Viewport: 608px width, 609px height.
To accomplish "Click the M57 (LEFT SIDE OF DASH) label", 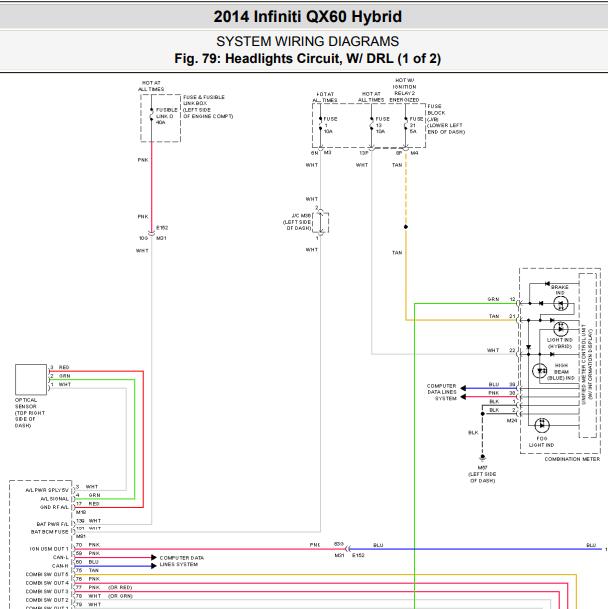I will (482, 474).
